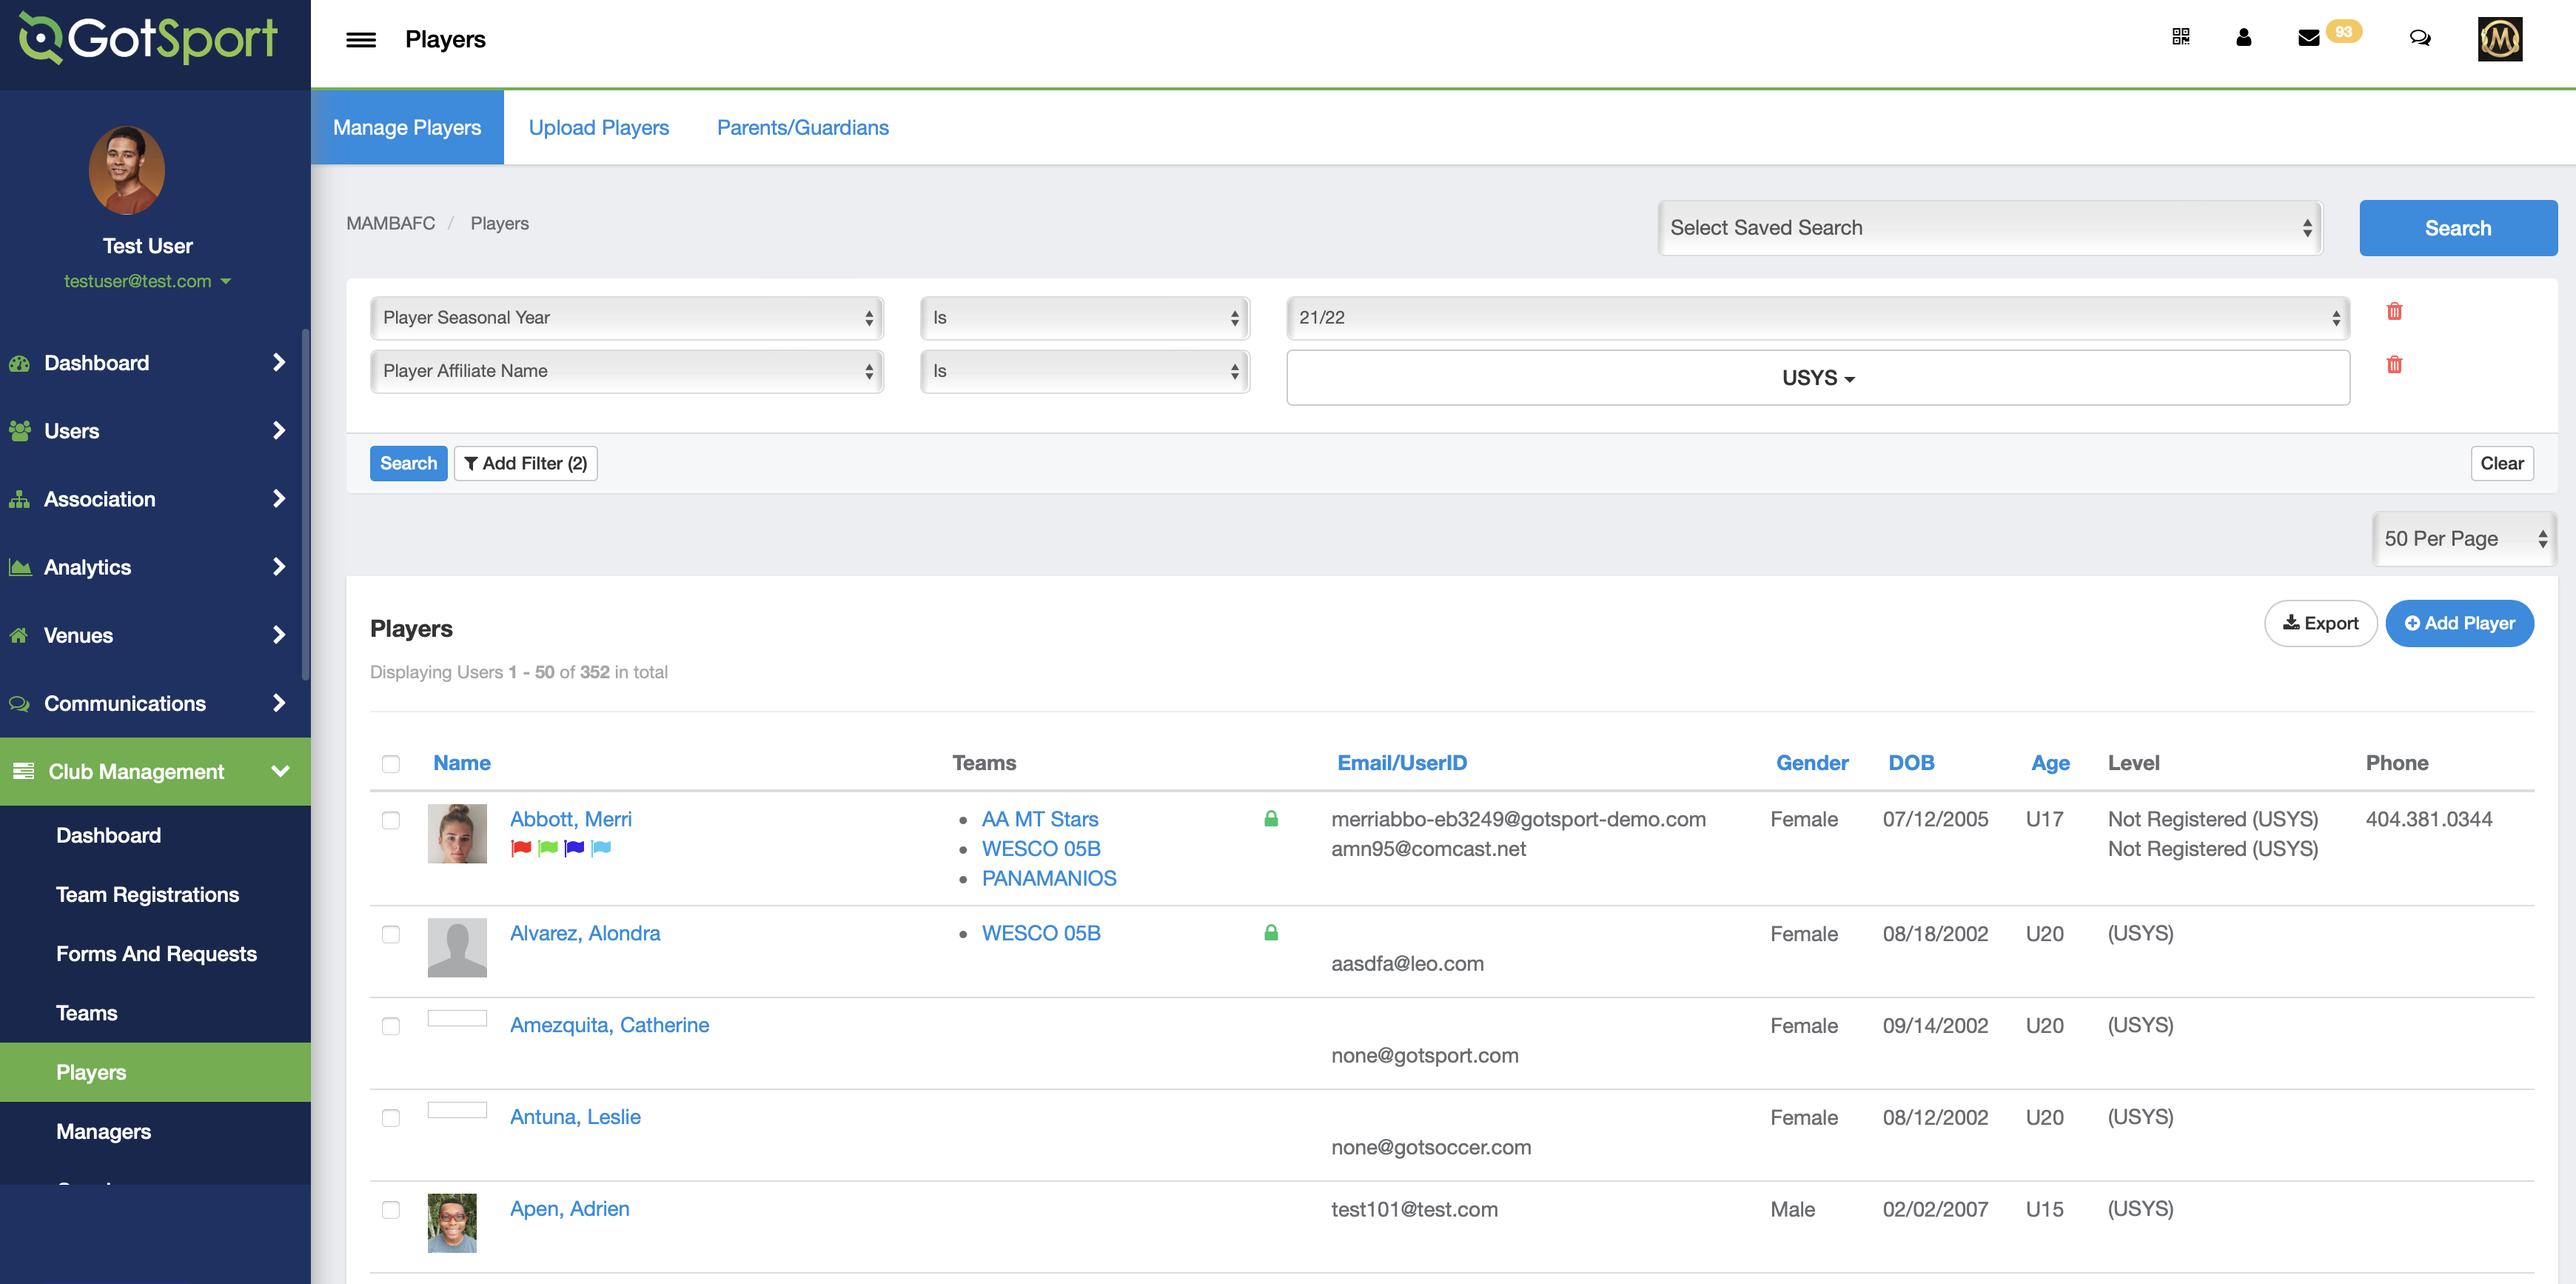The height and width of the screenshot is (1284, 2576).
Task: Switch to the Parents/Guardians tab
Action: [x=802, y=127]
